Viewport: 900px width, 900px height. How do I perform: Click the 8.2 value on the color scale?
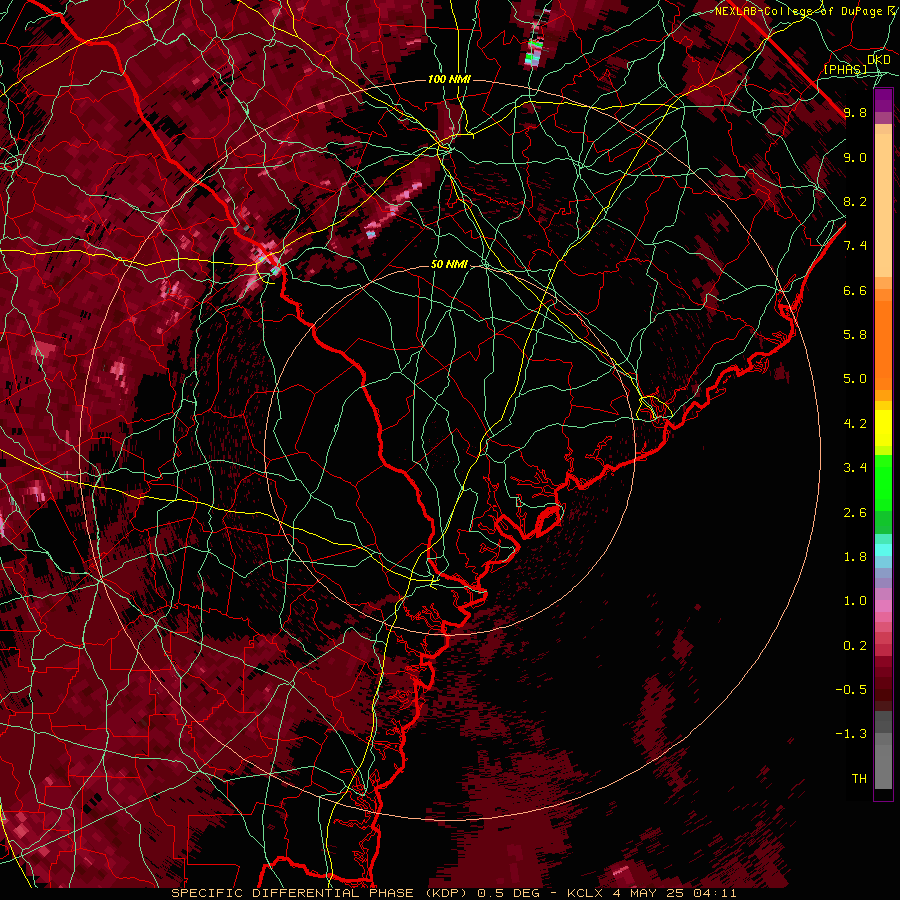855,201
